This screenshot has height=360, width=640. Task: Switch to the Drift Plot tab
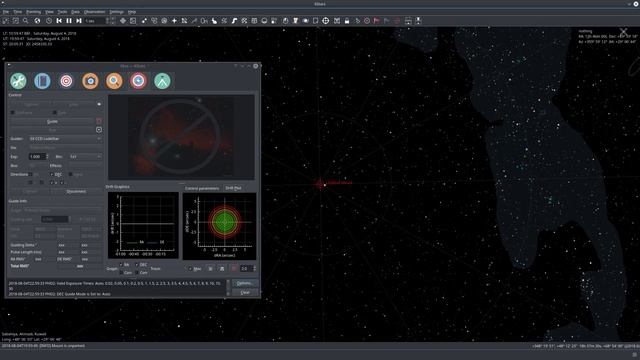pyautogui.click(x=233, y=188)
